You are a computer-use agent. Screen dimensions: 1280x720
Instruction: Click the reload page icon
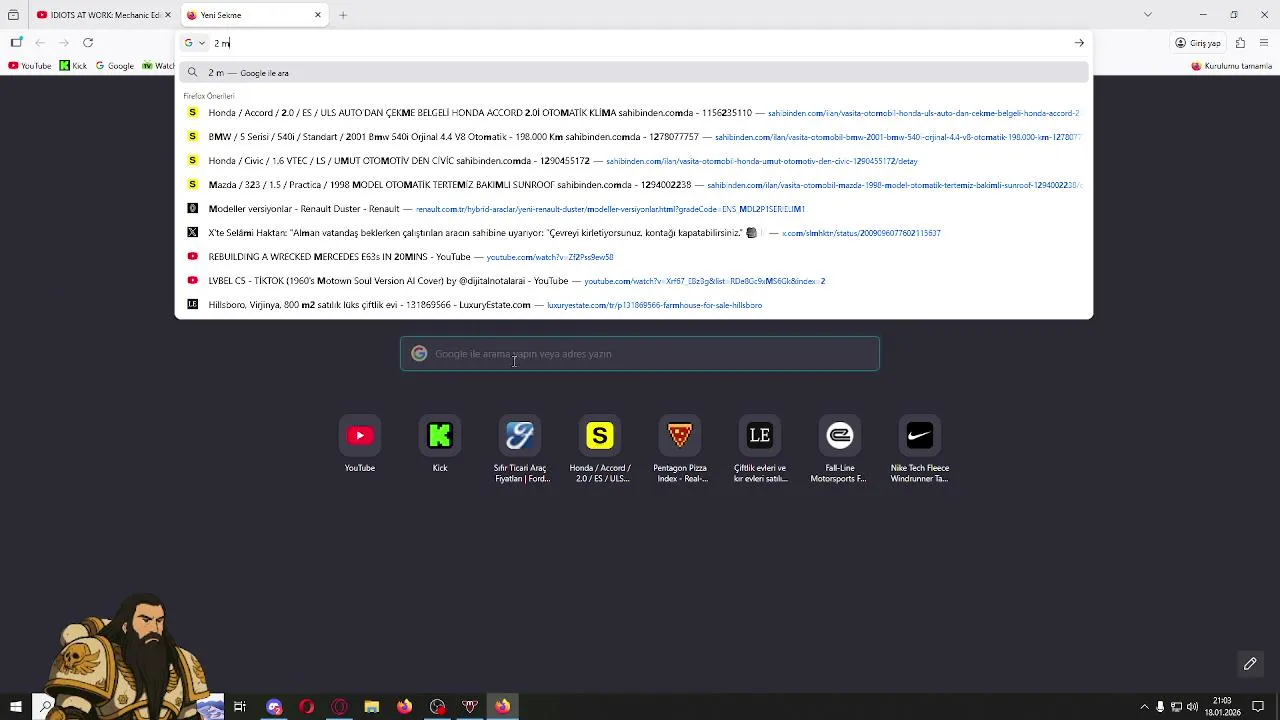[88, 43]
